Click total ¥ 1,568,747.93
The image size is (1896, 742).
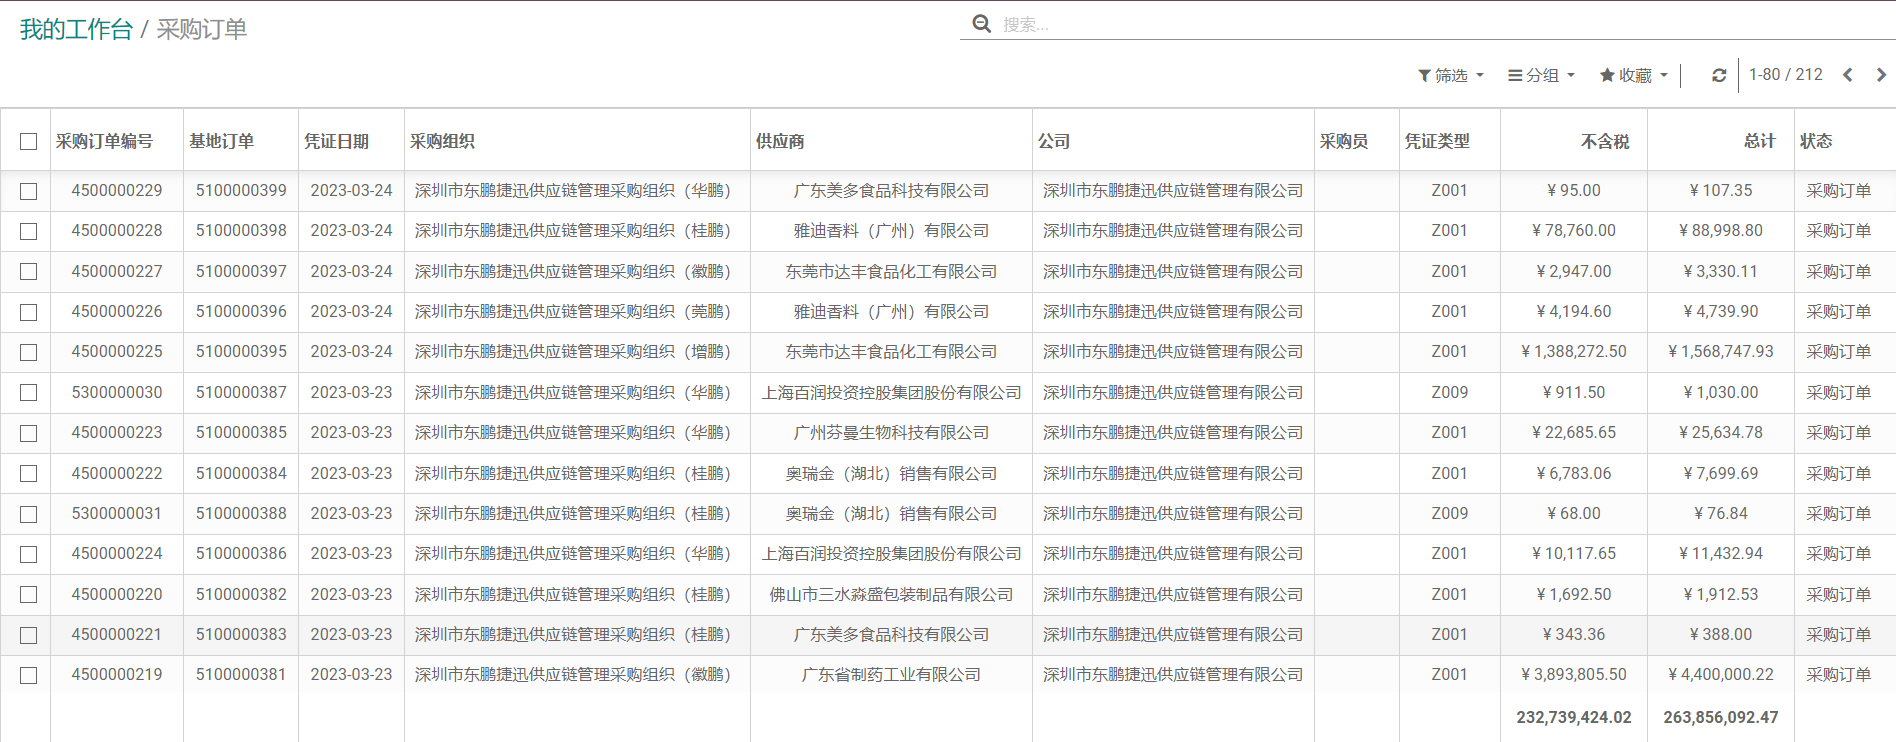1721,351
